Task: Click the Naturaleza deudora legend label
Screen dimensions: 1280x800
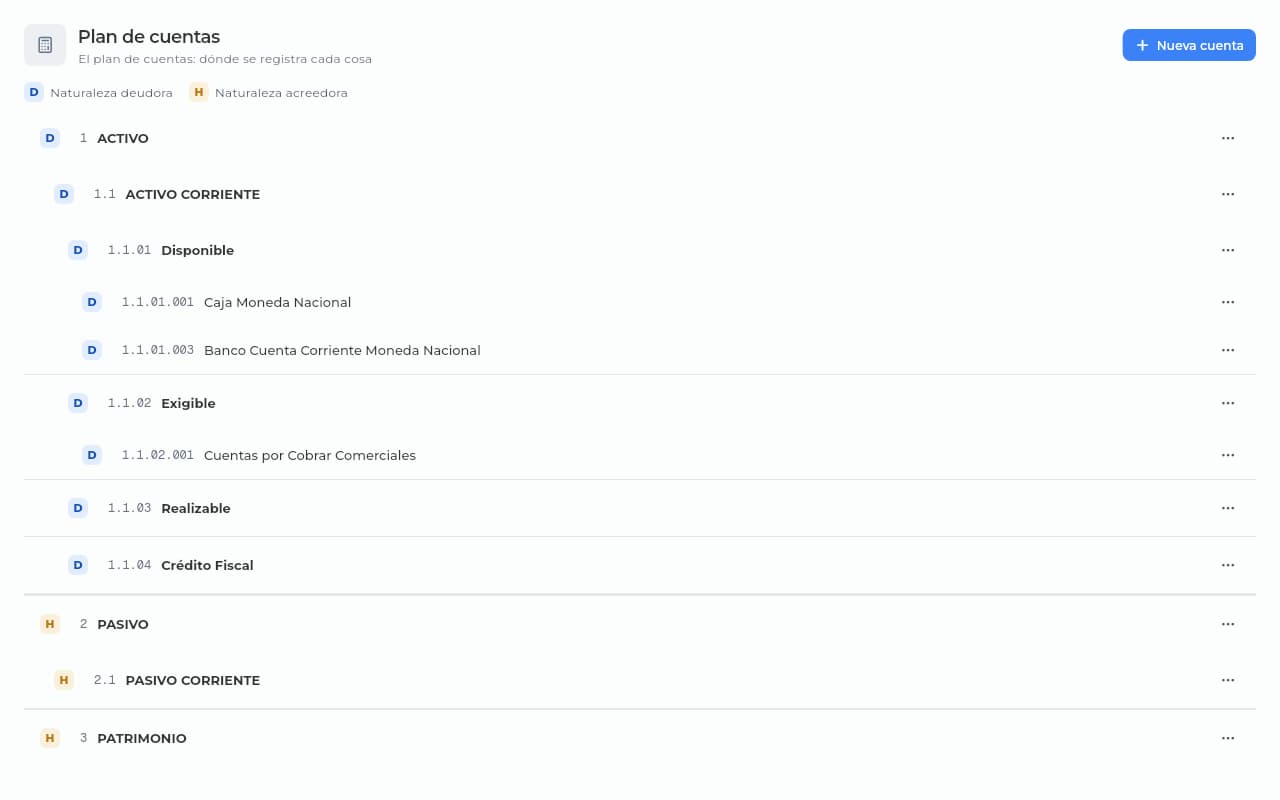Action: pos(111,93)
